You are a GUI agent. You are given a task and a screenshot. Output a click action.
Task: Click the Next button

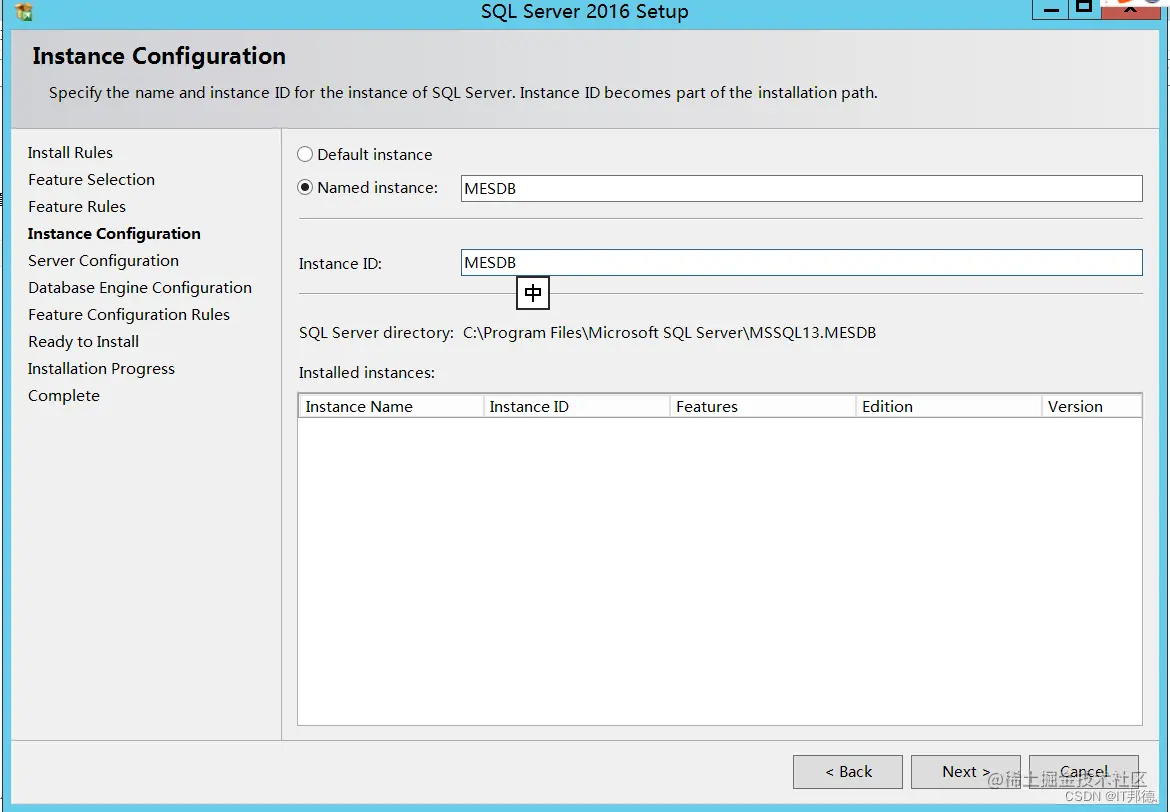965,772
